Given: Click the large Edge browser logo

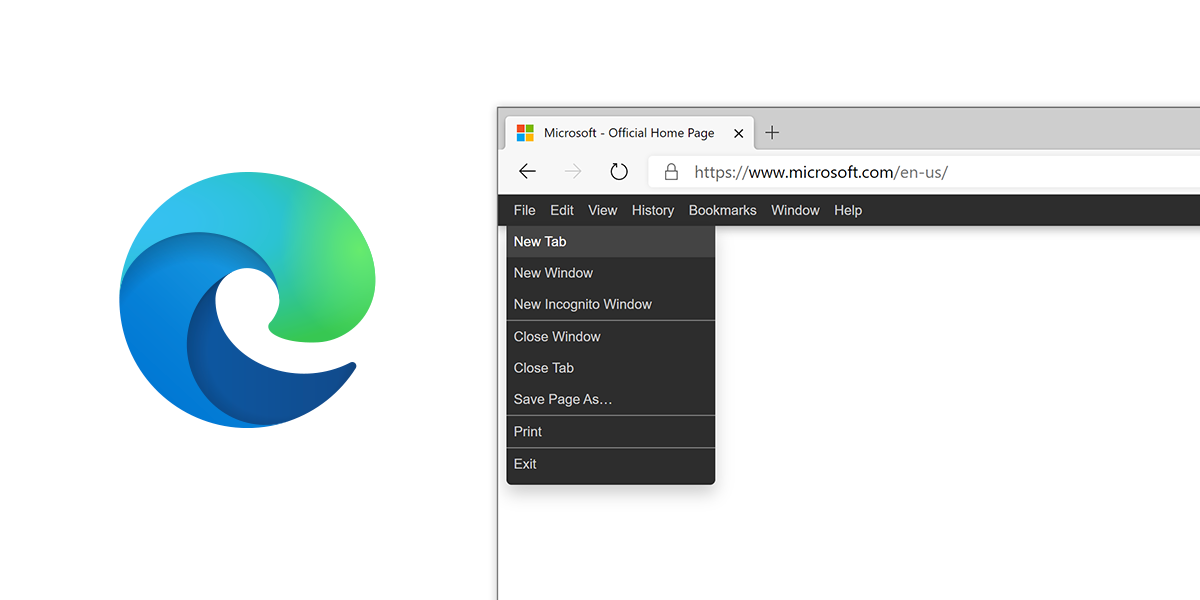Looking at the screenshot, I should [x=247, y=300].
